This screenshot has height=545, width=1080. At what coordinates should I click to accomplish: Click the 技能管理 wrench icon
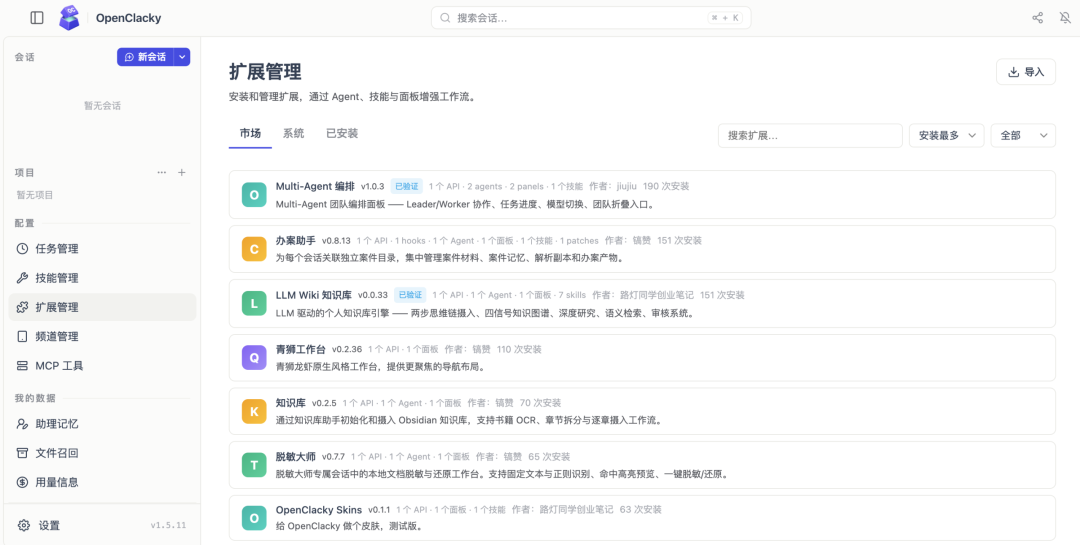pyautogui.click(x=22, y=278)
